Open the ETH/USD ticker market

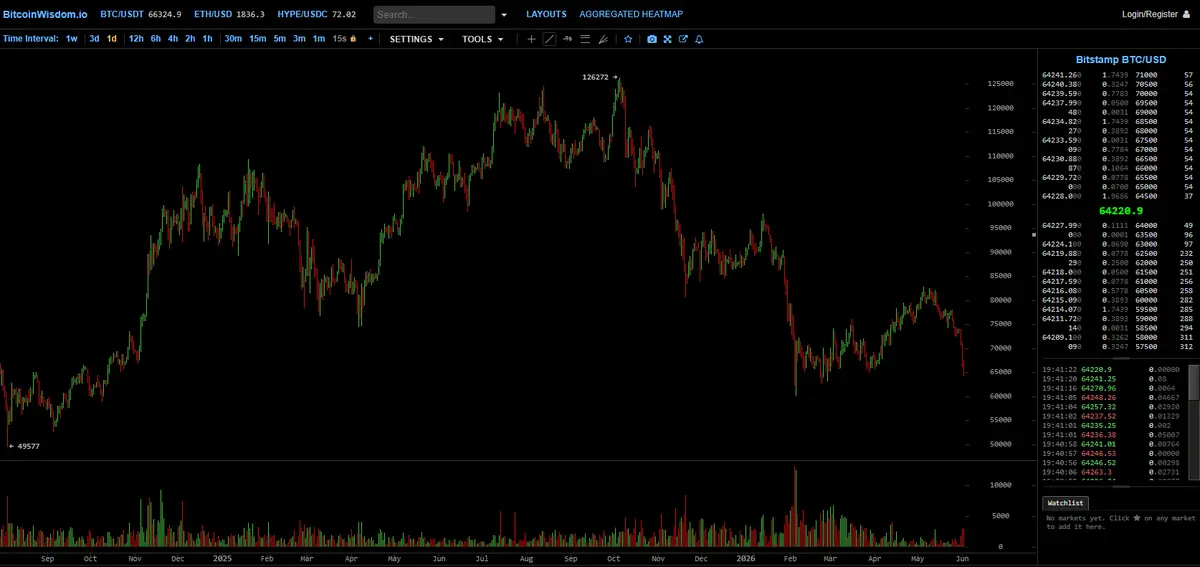[229, 14]
